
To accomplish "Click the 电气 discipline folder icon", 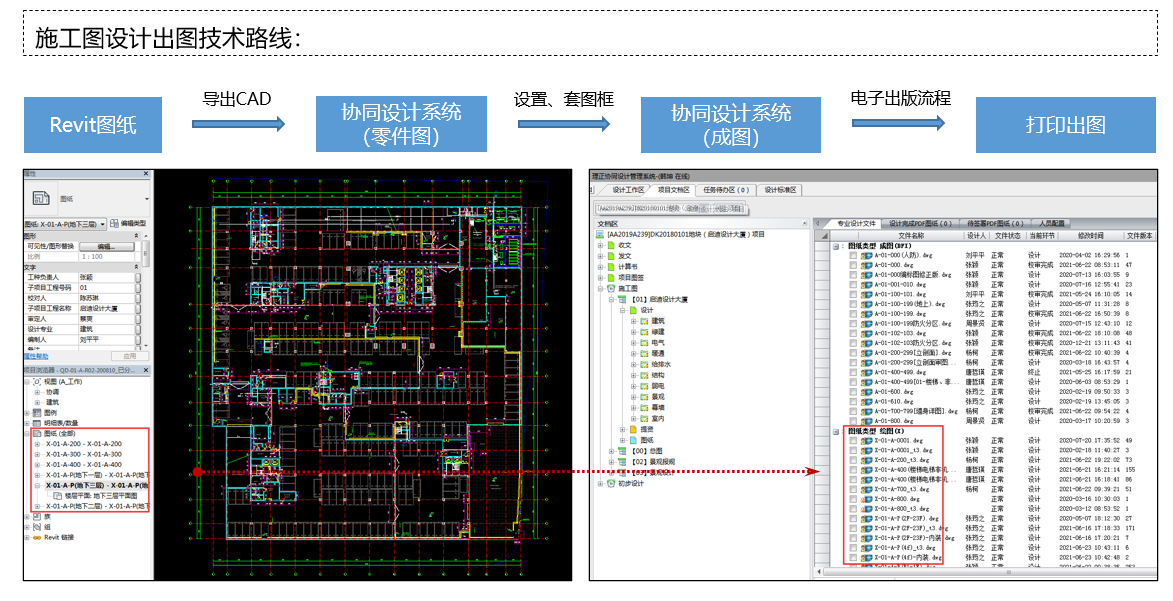I will coord(645,343).
